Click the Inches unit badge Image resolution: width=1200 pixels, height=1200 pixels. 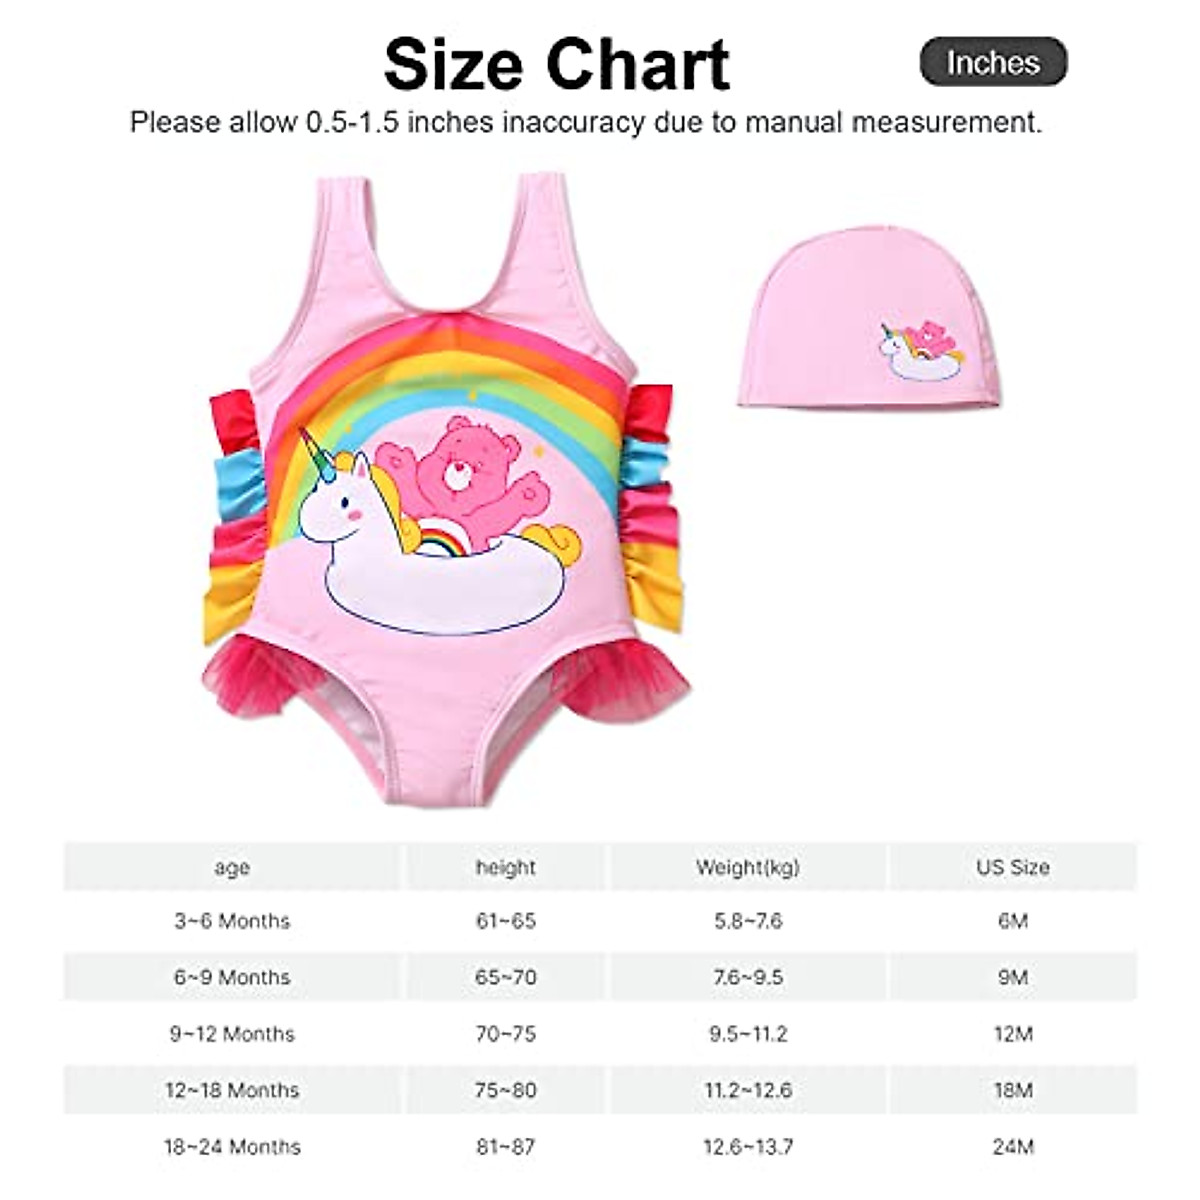(993, 62)
